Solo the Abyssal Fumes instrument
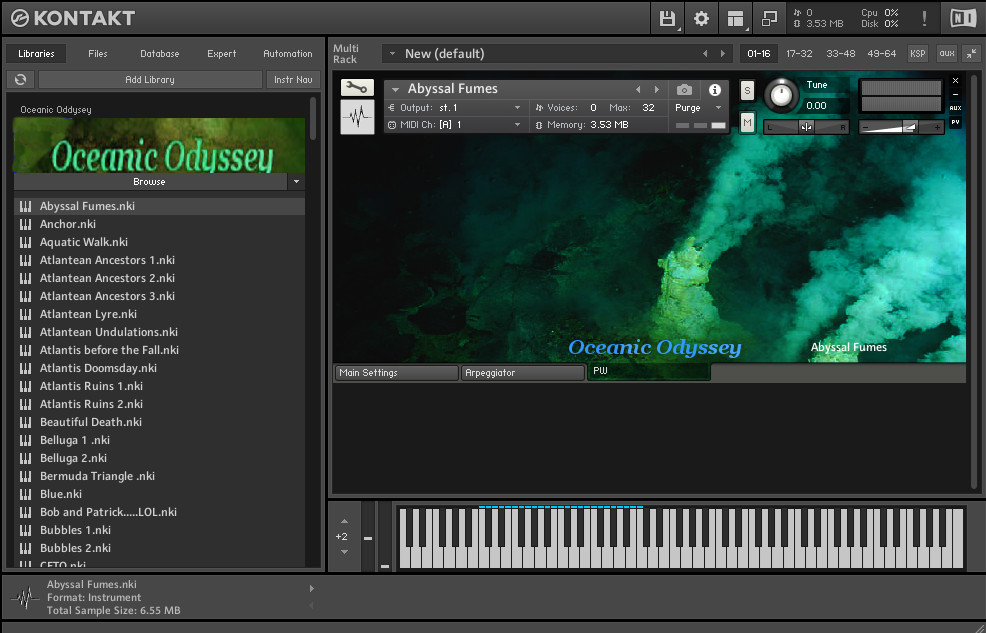The width and height of the screenshot is (986, 633). point(747,91)
